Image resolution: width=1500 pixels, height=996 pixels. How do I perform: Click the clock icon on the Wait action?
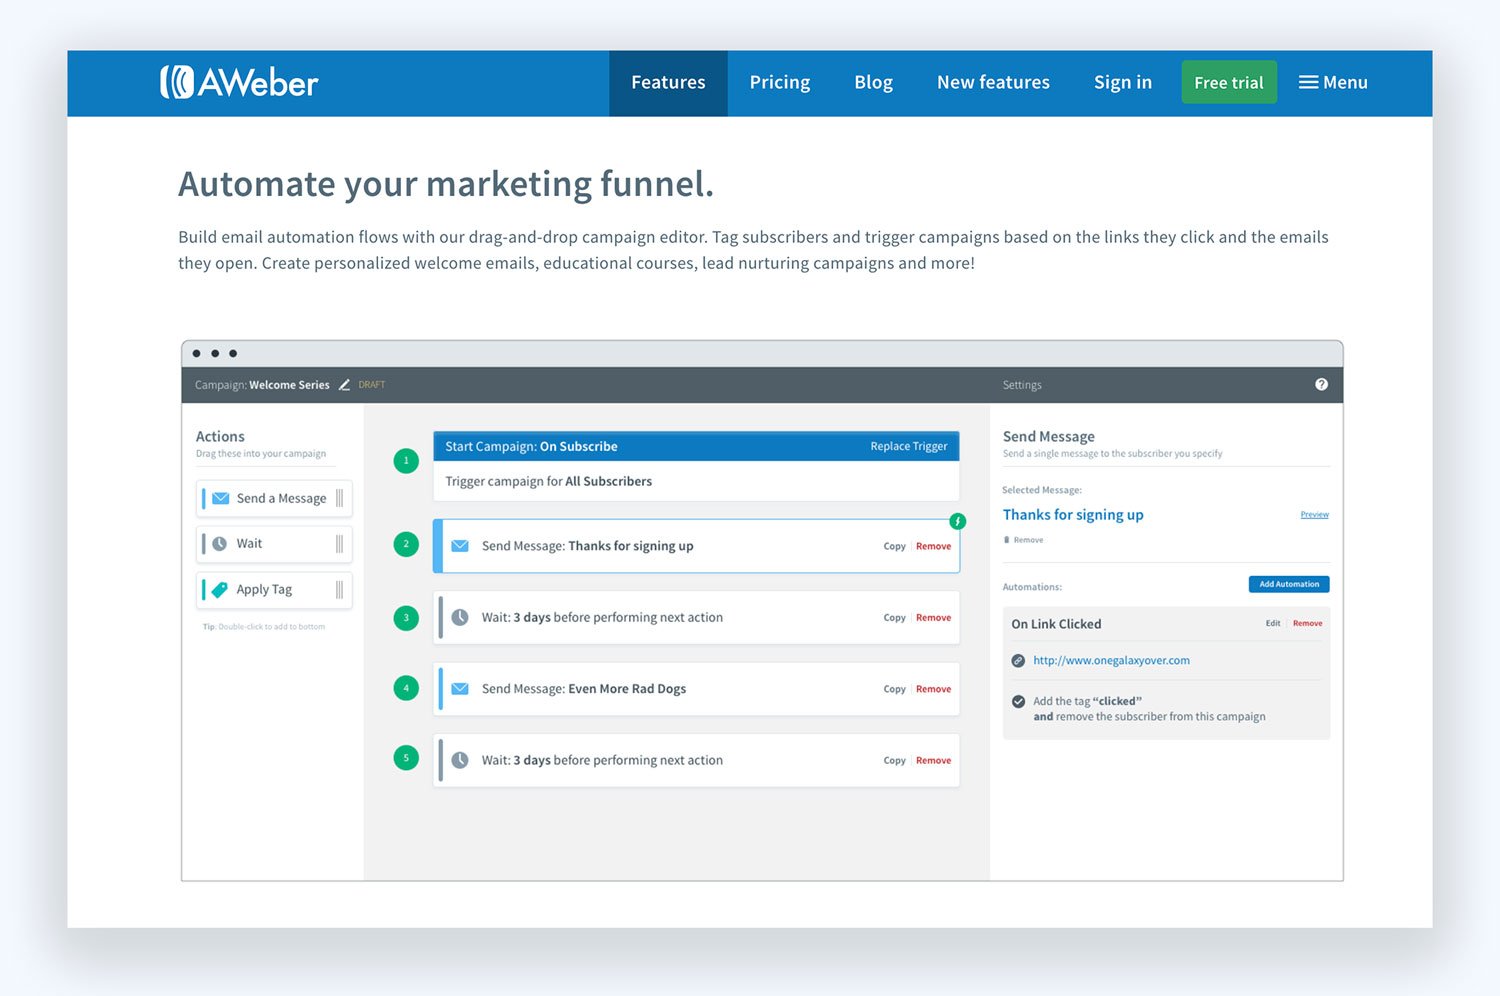pos(219,543)
